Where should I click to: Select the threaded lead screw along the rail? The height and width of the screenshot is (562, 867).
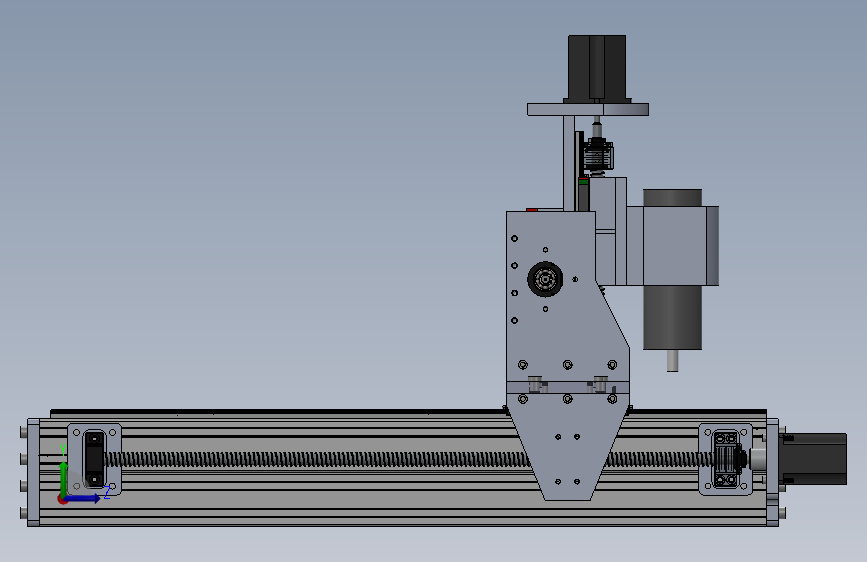point(318,459)
